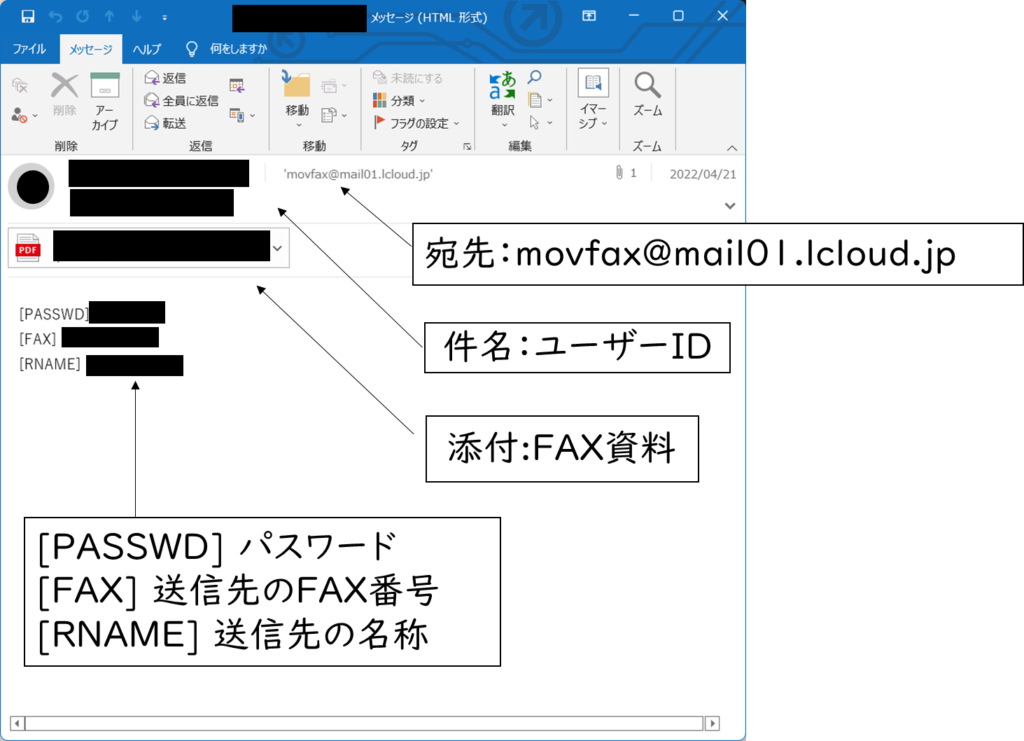Viewport: 1024px width, 741px height.
Task: Click the Ignore conversation icon above the junk button
Action: pos(20,85)
